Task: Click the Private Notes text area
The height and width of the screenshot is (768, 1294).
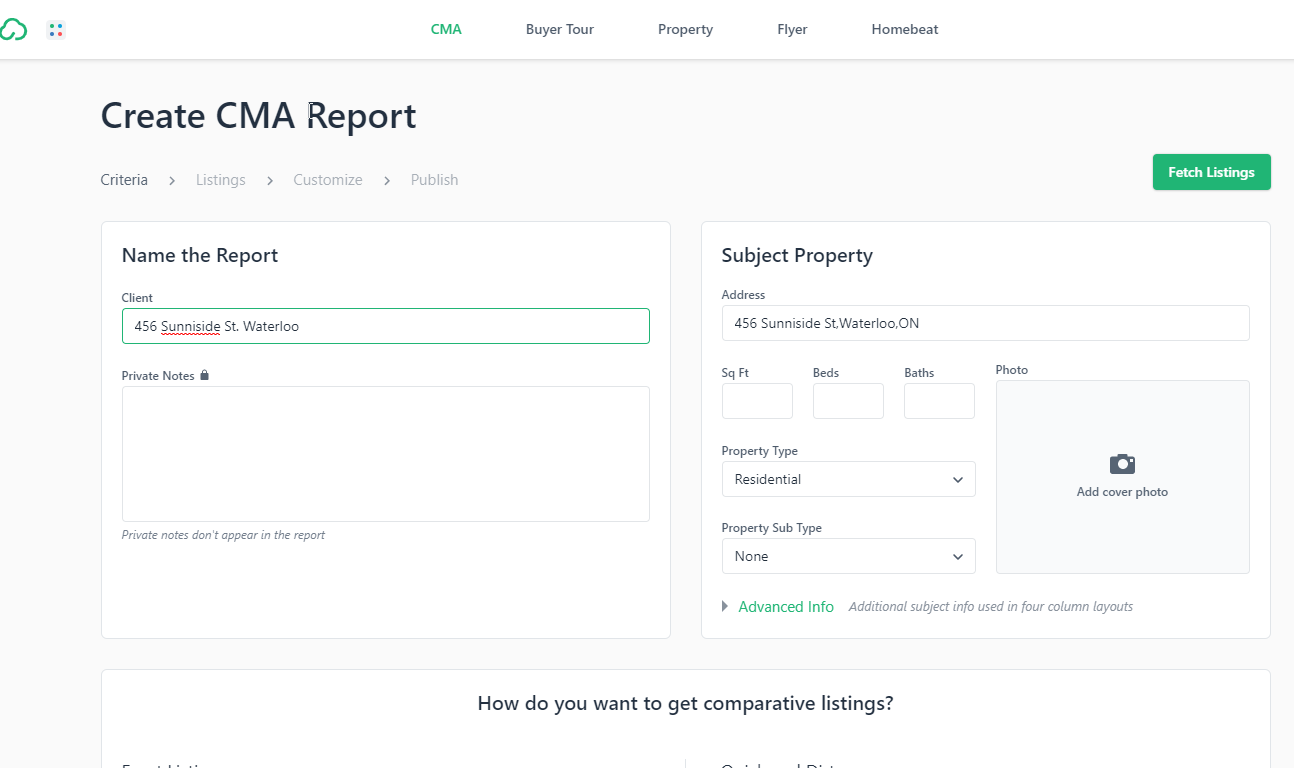Action: coord(385,453)
